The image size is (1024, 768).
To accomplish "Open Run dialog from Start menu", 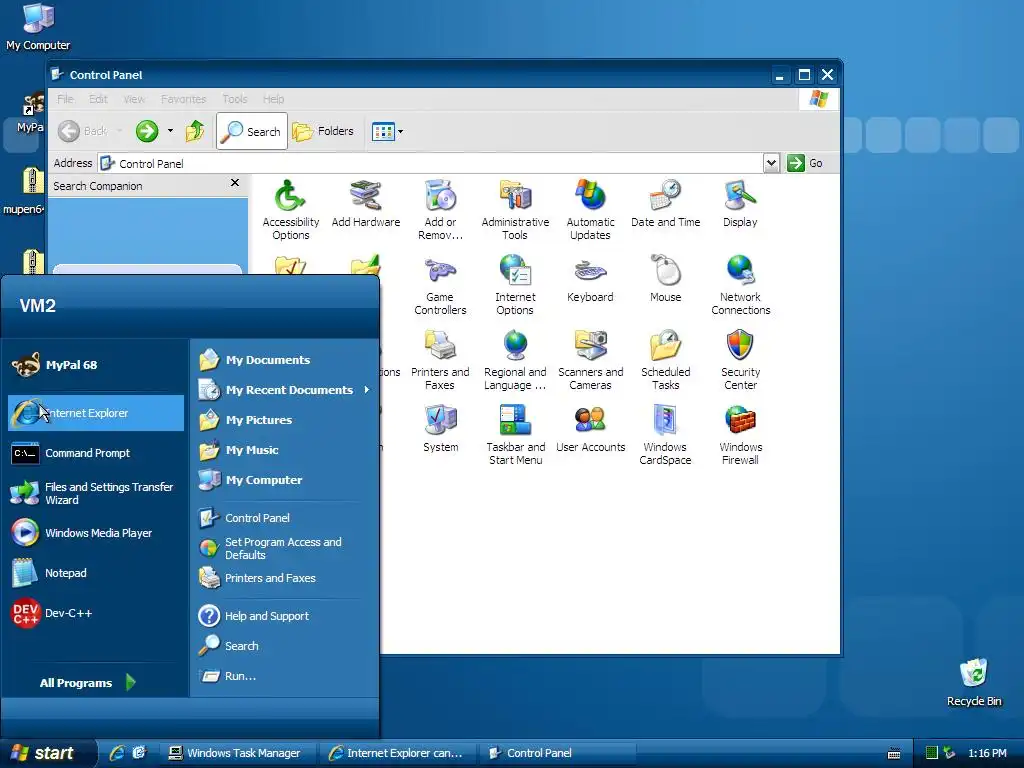I will click(285, 676).
